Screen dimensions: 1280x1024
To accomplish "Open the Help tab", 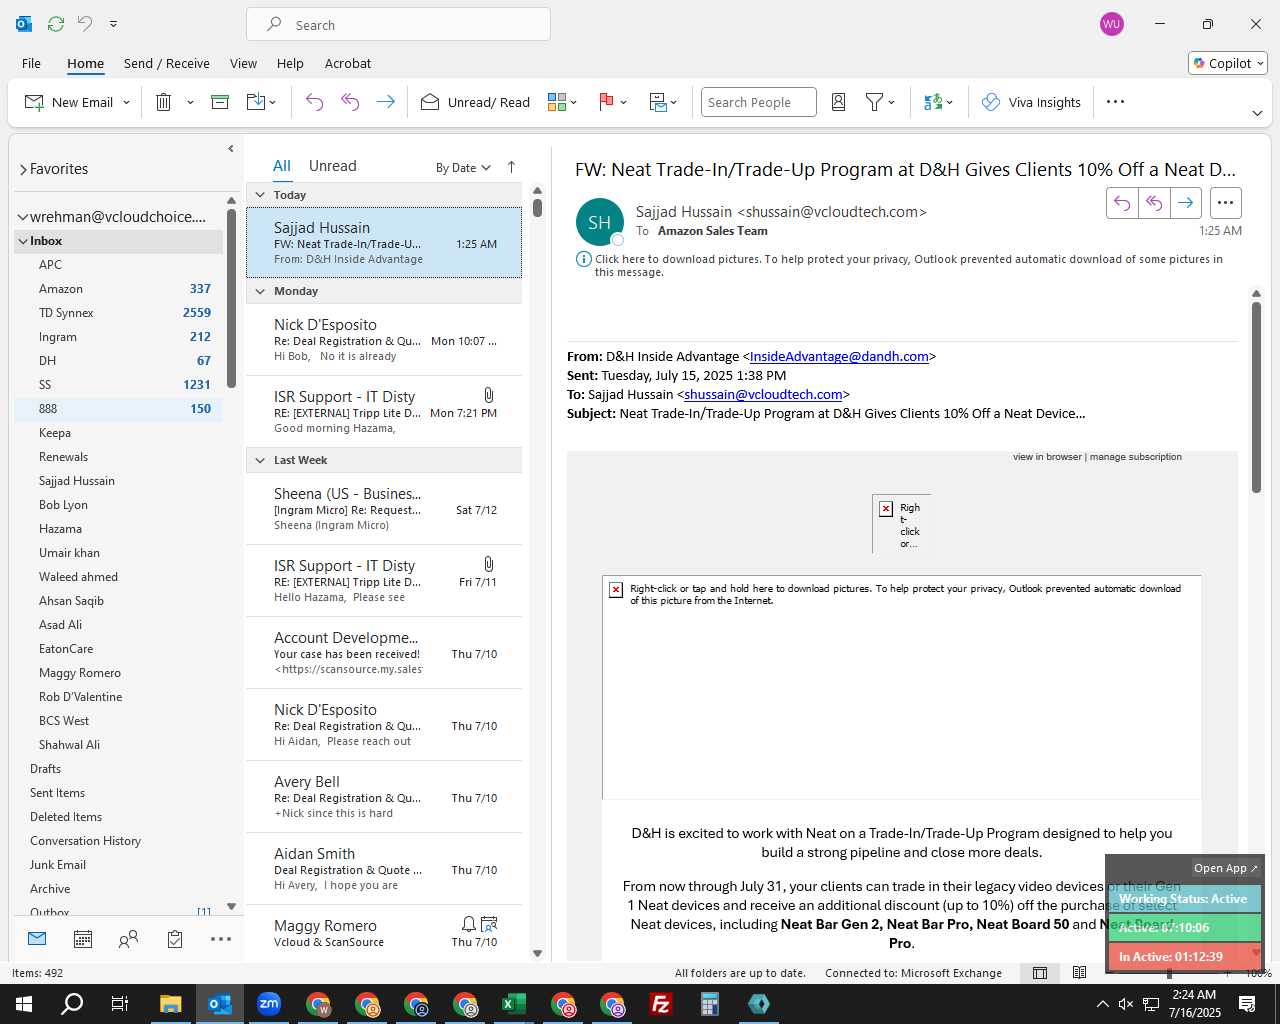I will click(x=290, y=63).
